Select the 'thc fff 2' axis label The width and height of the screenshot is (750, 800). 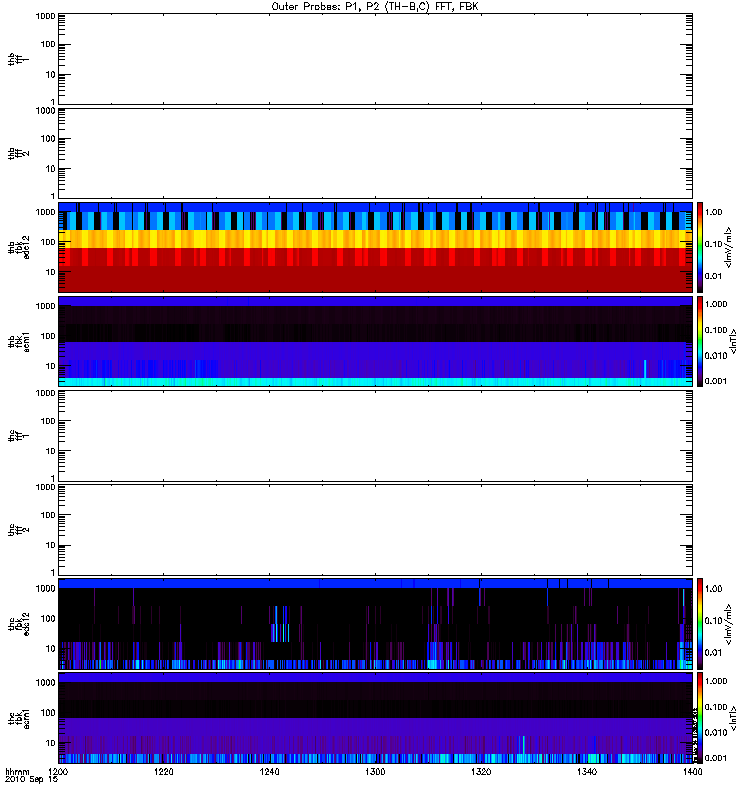click(x=18, y=530)
